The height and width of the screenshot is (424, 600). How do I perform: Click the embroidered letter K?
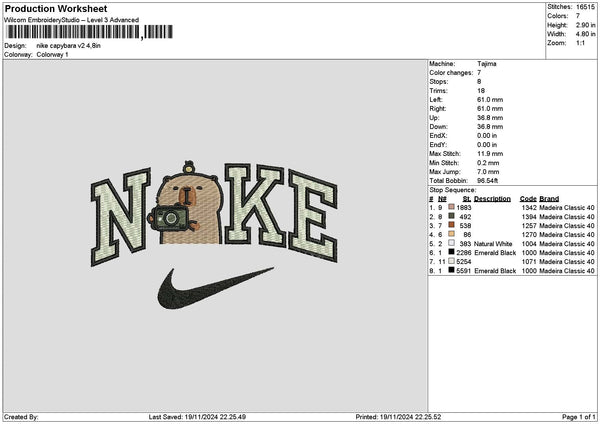pos(254,205)
